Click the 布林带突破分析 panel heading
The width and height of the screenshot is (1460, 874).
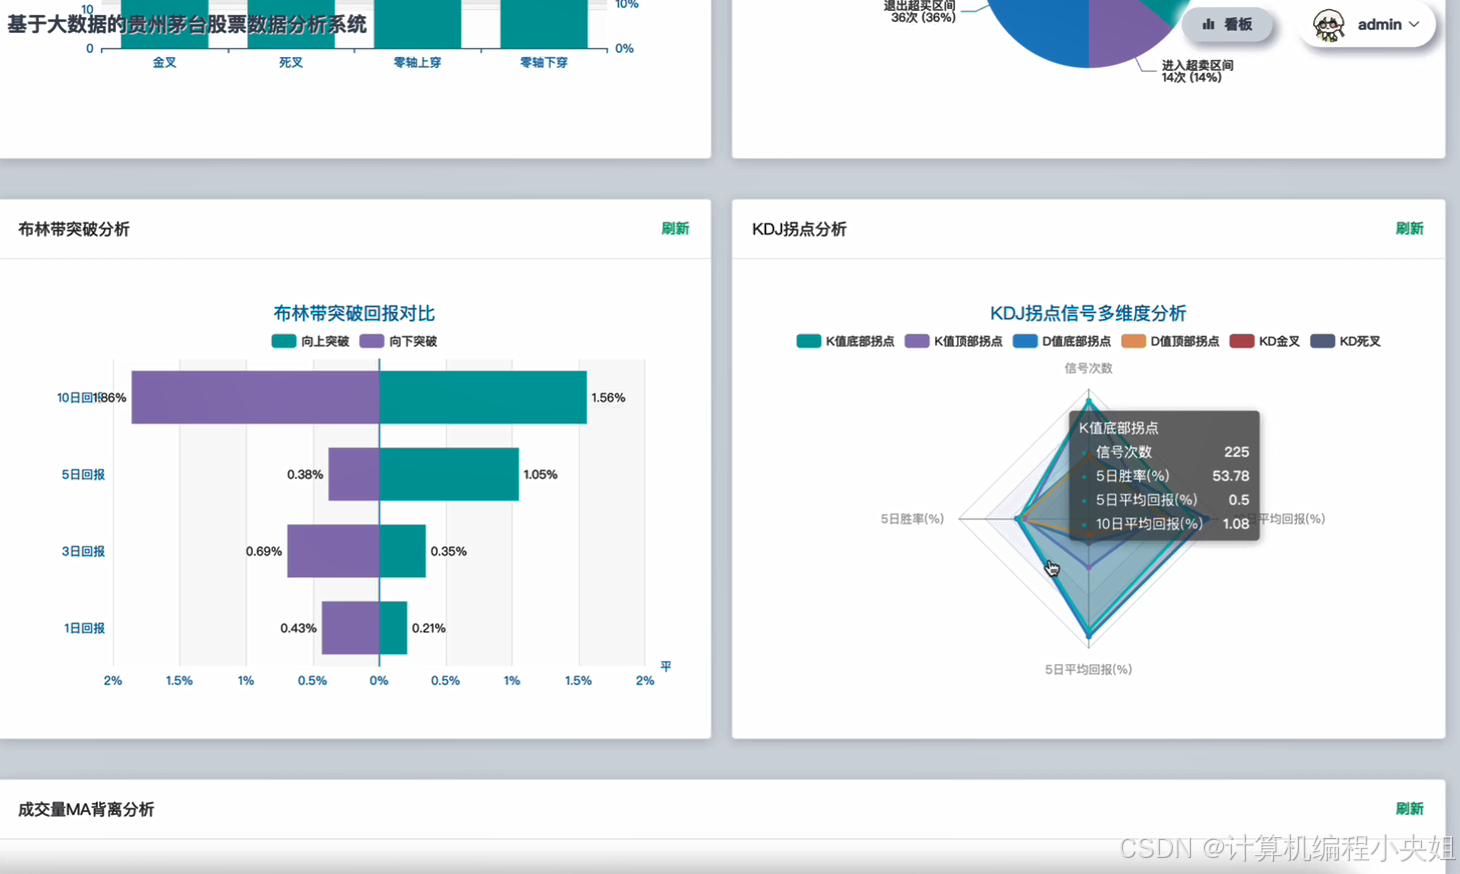click(x=74, y=229)
